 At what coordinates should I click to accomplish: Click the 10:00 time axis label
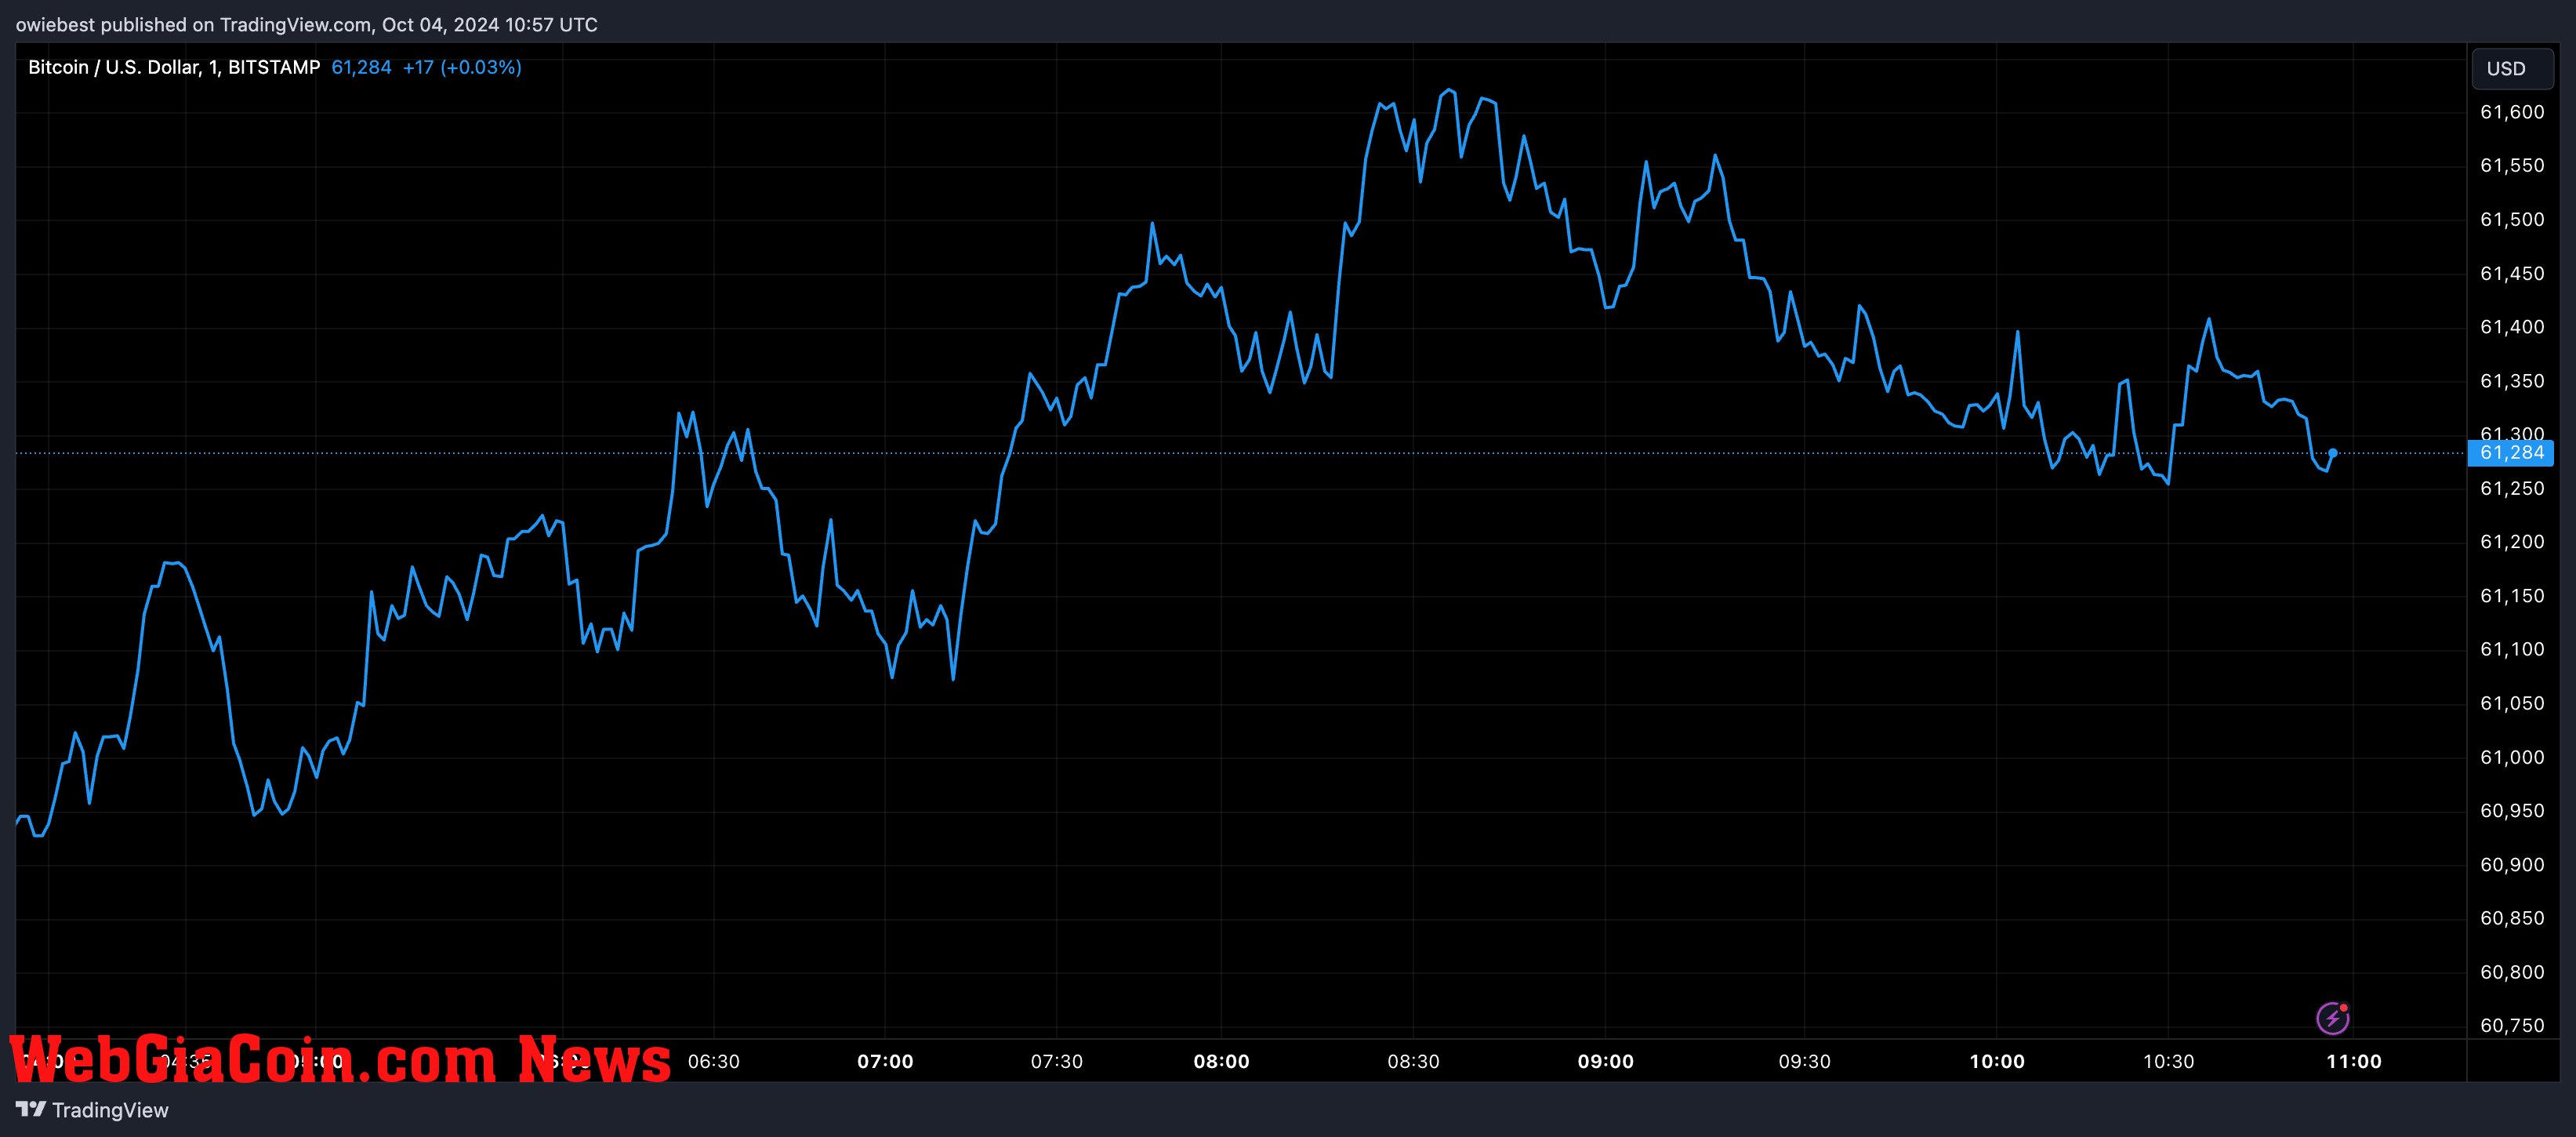tap(1996, 1062)
